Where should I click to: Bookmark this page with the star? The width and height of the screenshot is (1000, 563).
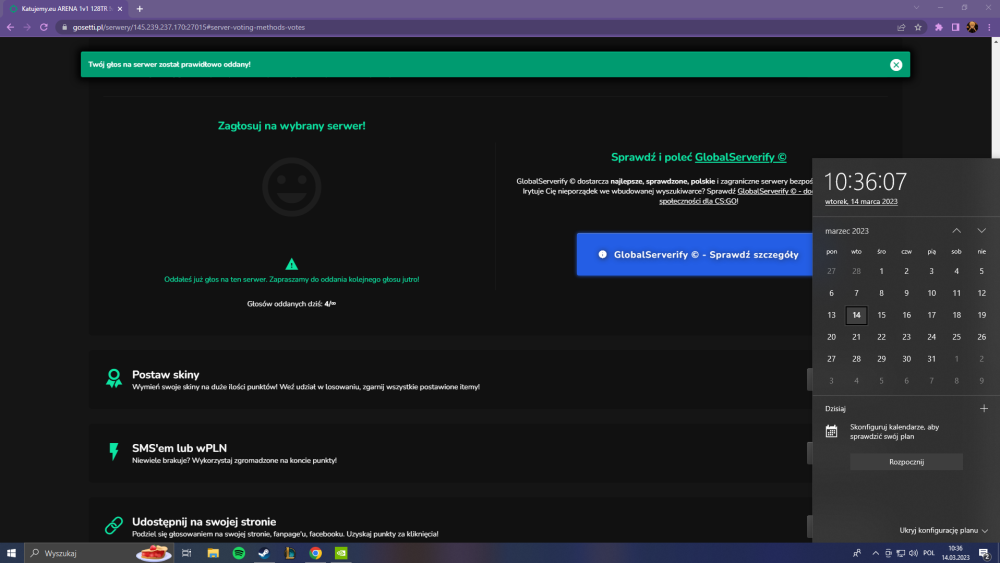point(918,27)
